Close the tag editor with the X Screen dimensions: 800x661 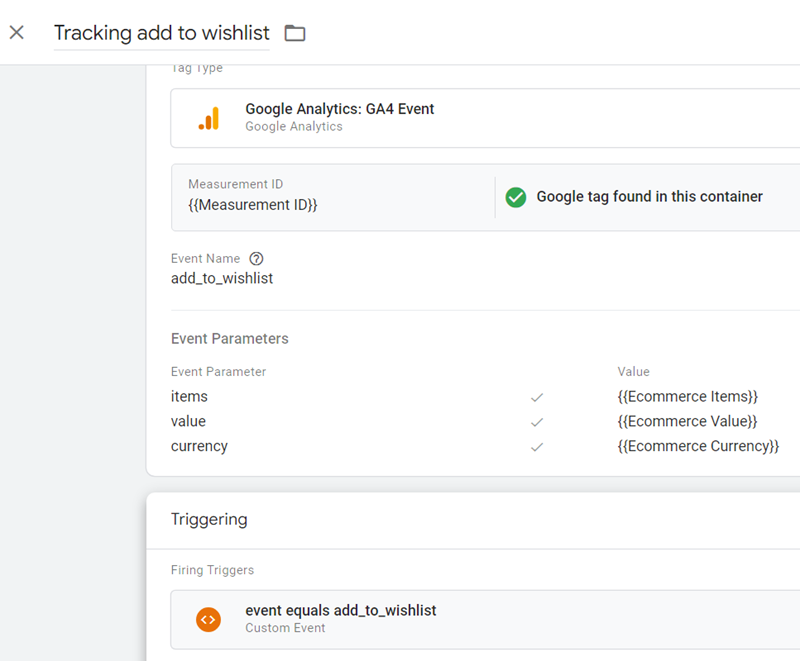(x=16, y=32)
